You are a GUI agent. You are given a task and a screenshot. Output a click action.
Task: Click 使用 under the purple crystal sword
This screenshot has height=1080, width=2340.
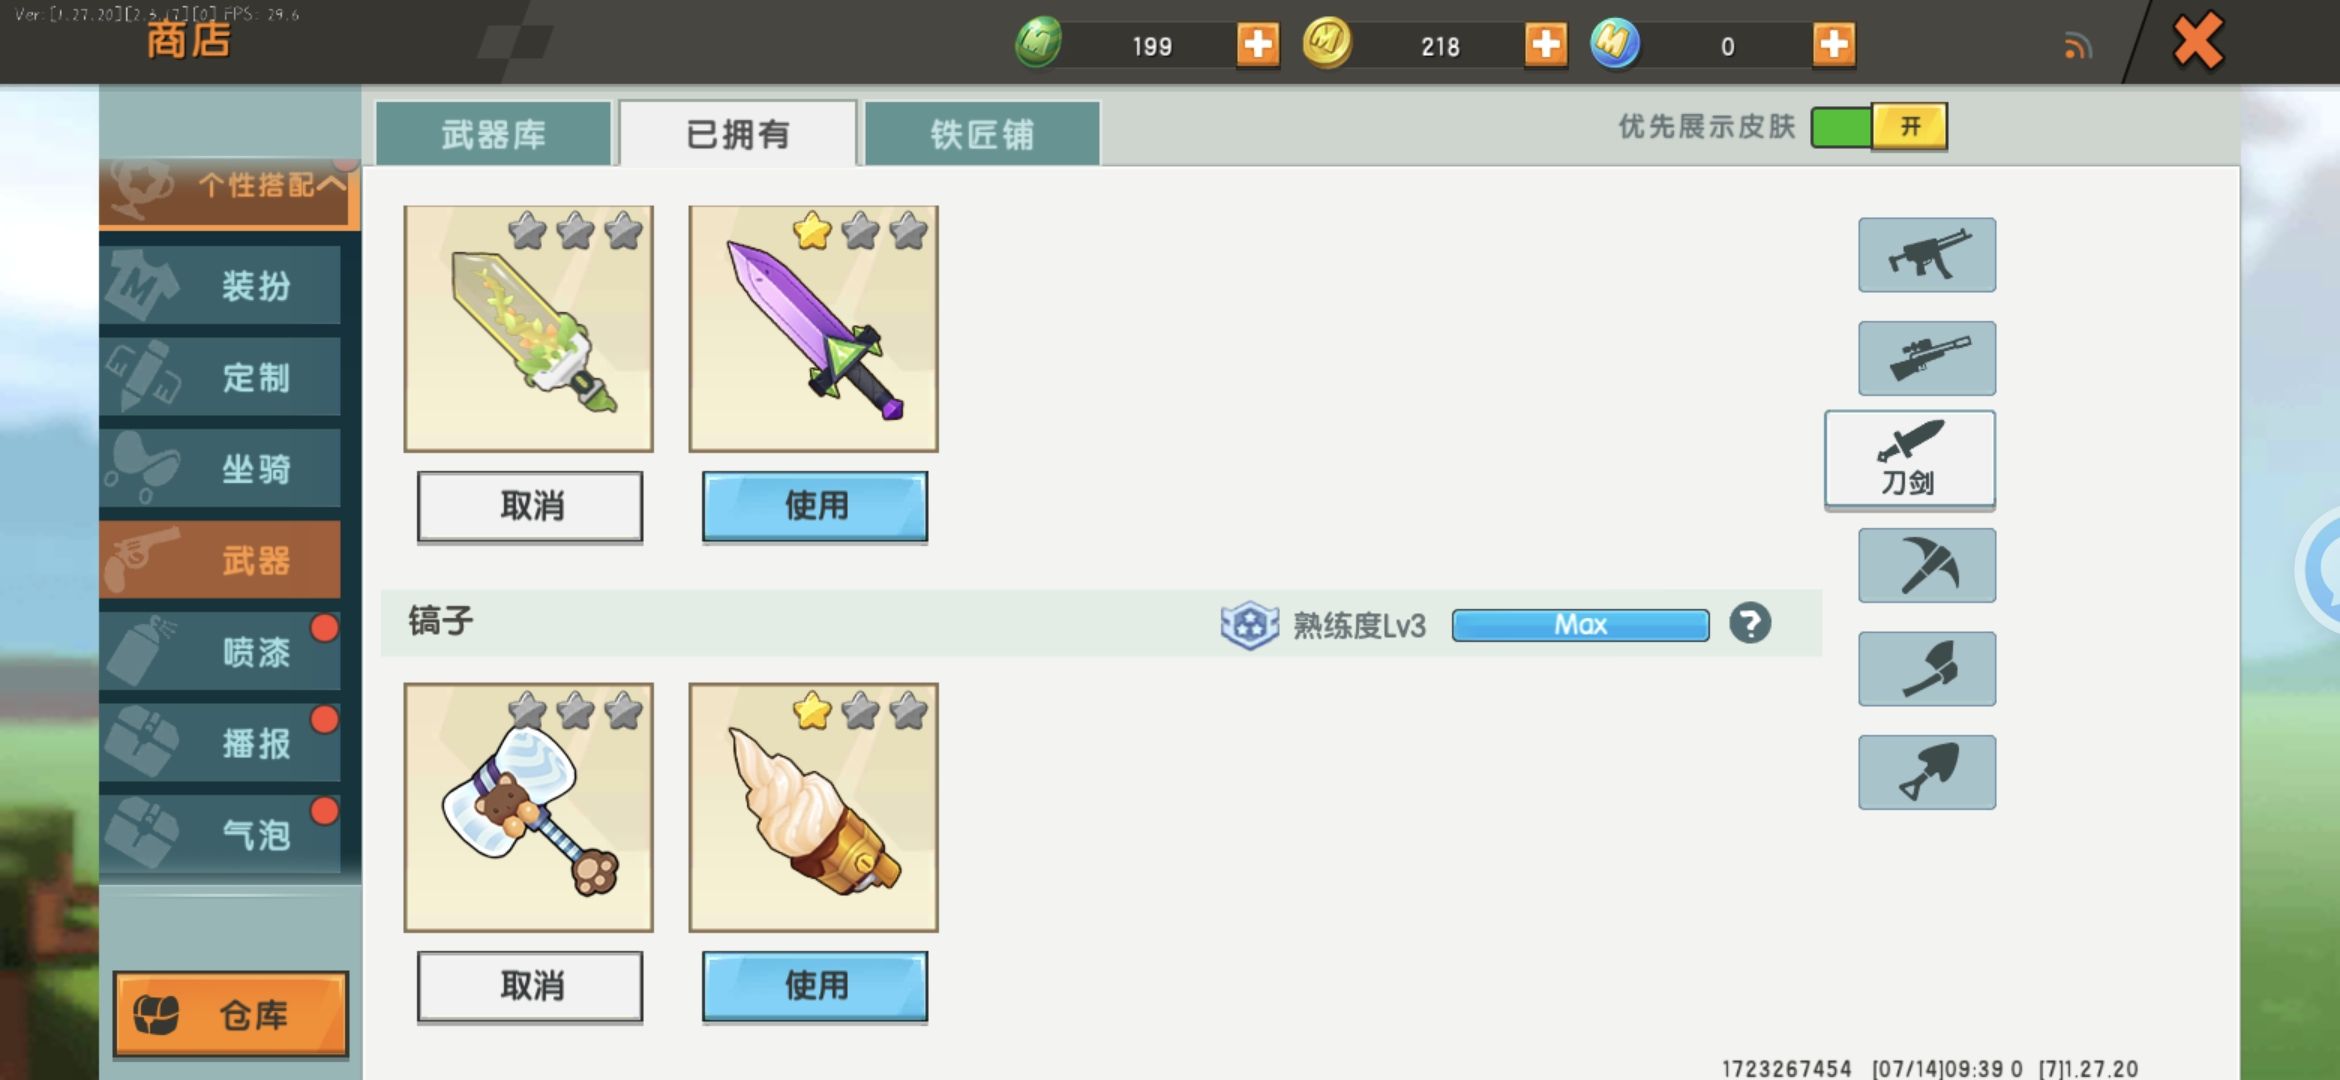click(815, 506)
